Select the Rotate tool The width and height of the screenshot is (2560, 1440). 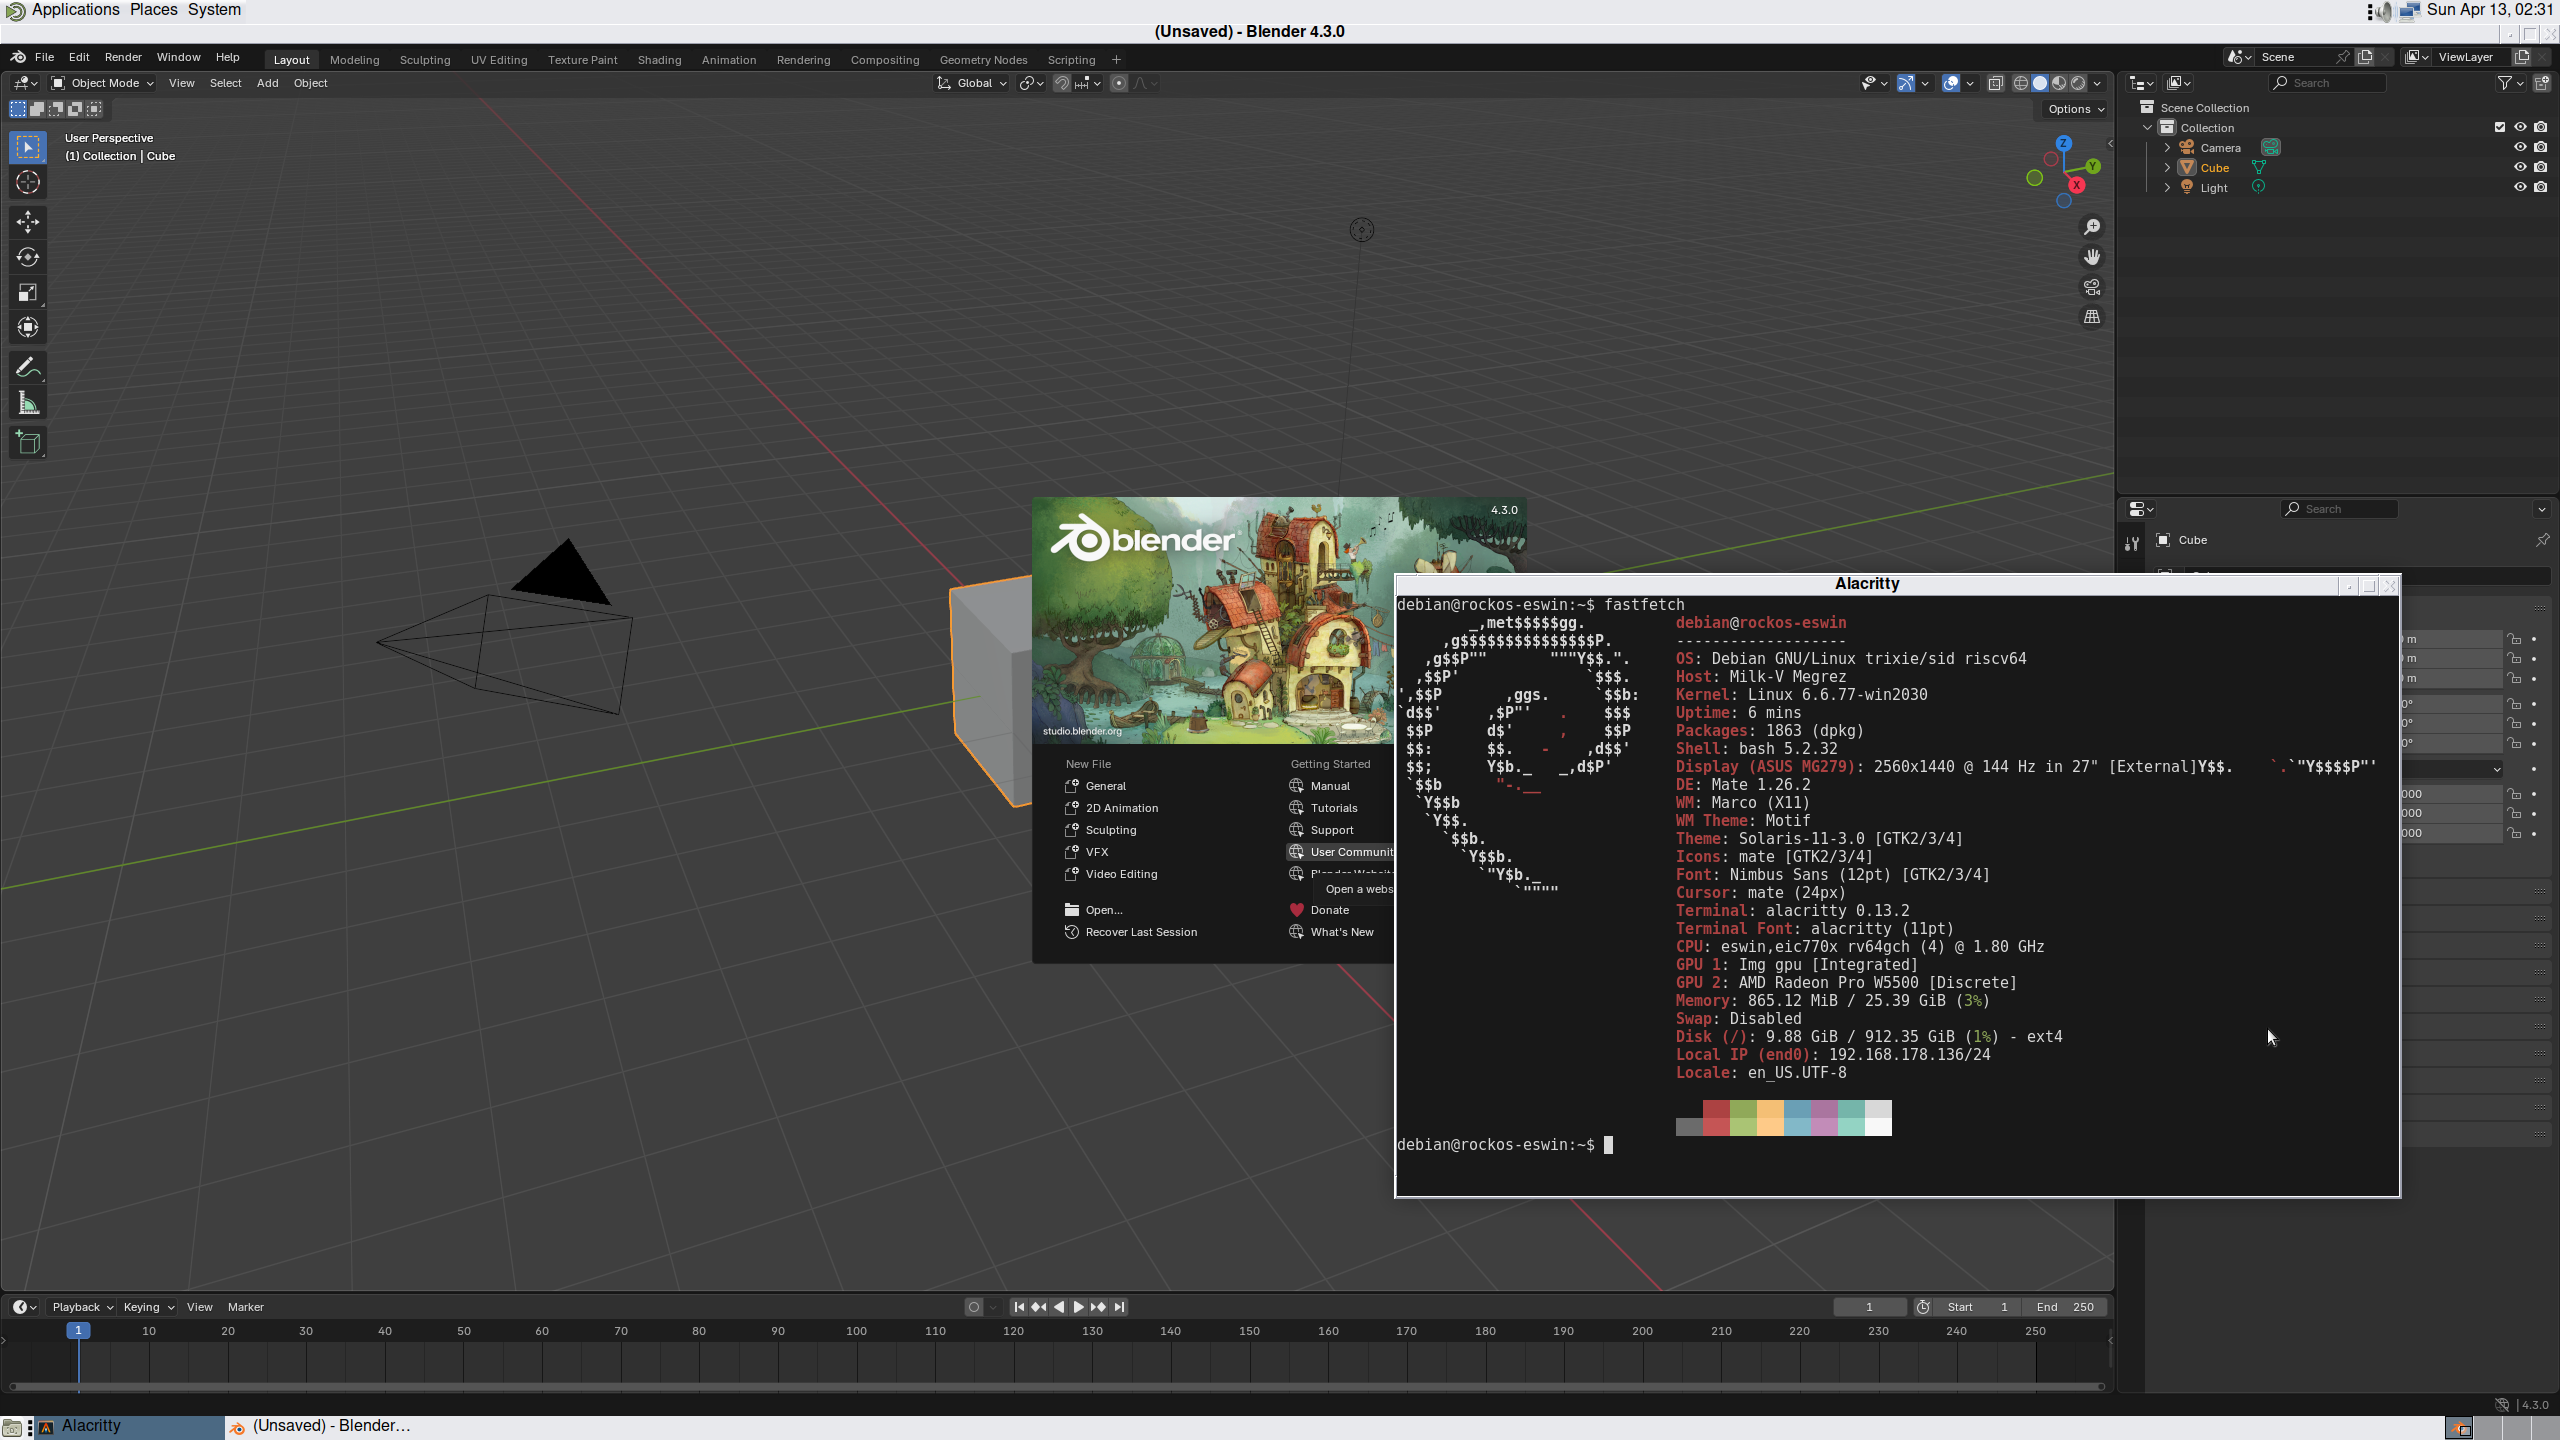(x=28, y=257)
